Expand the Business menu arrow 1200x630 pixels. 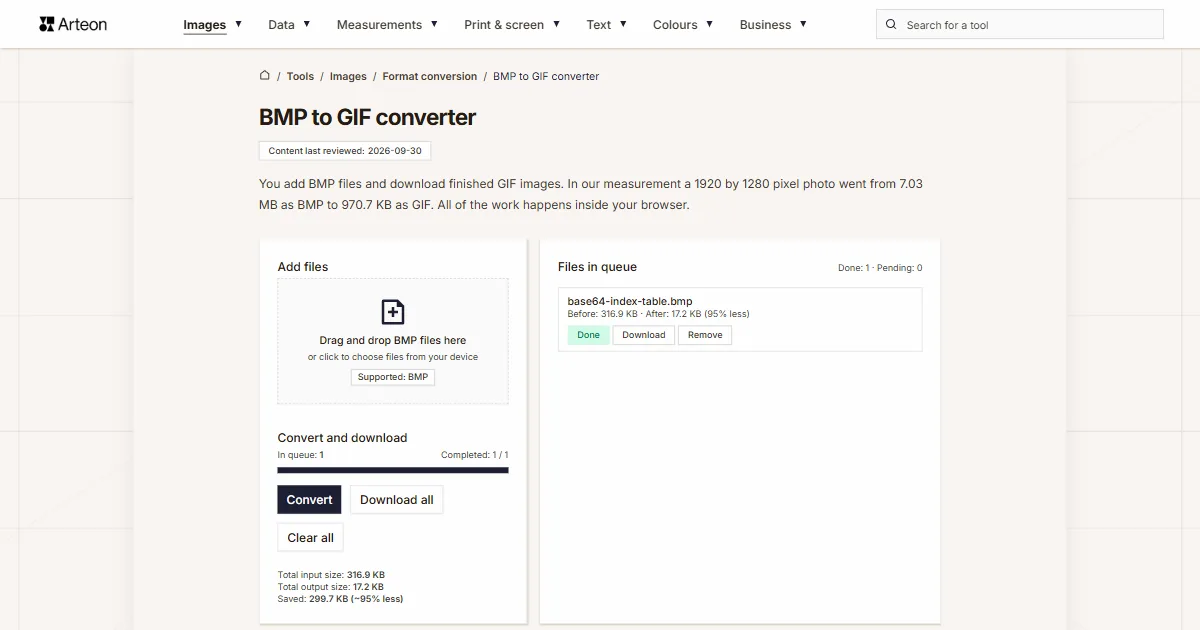coord(803,23)
